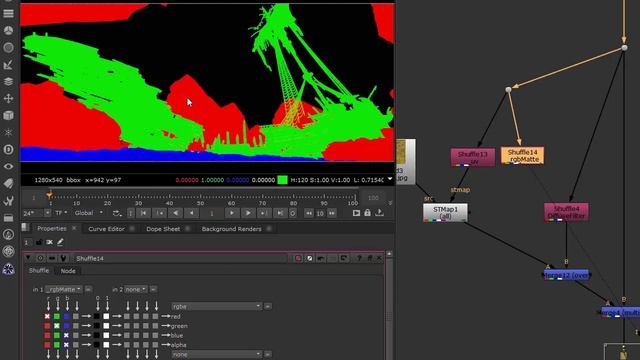
Task: Open the Global frame range dropdown
Action: [x=89, y=213]
